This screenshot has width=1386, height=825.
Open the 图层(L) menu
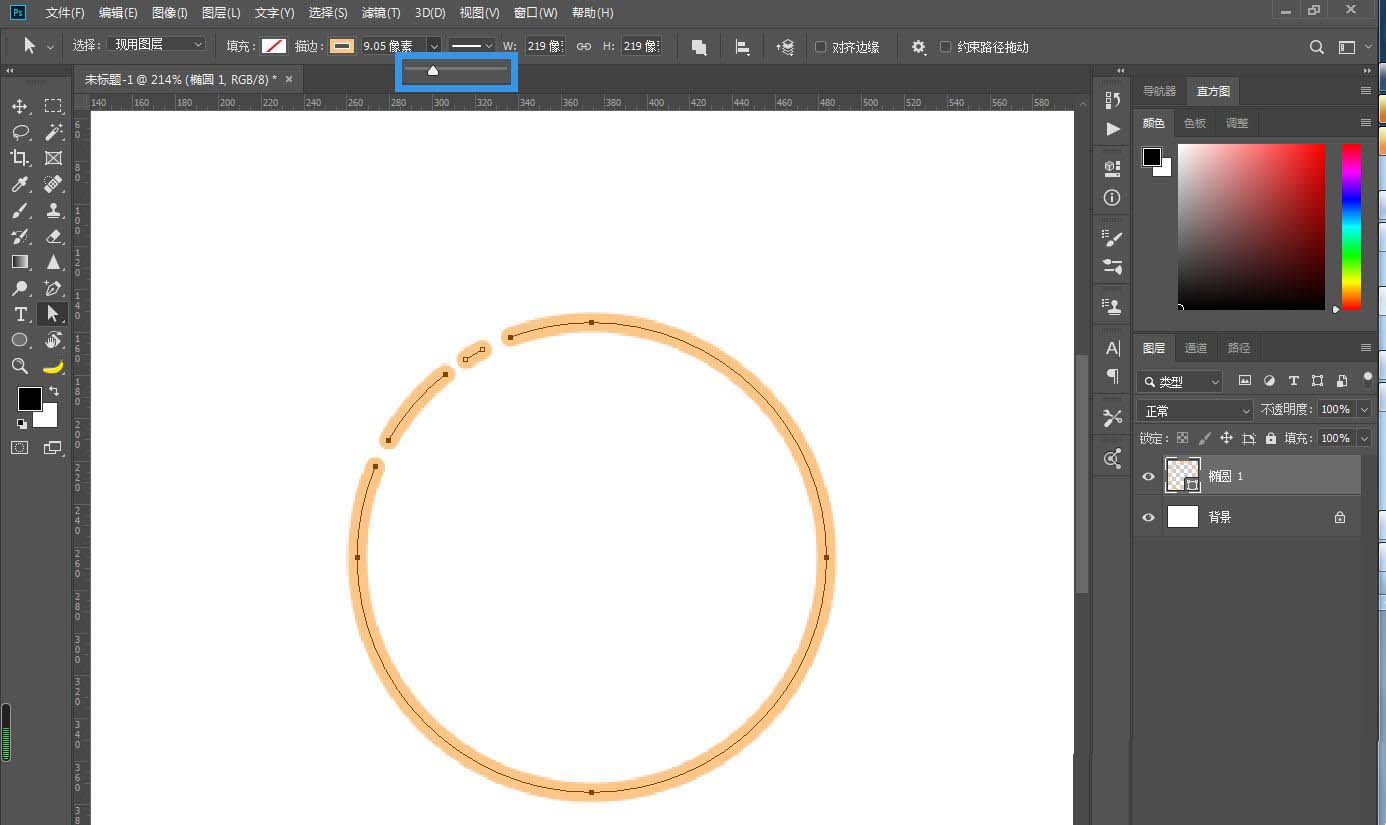221,13
